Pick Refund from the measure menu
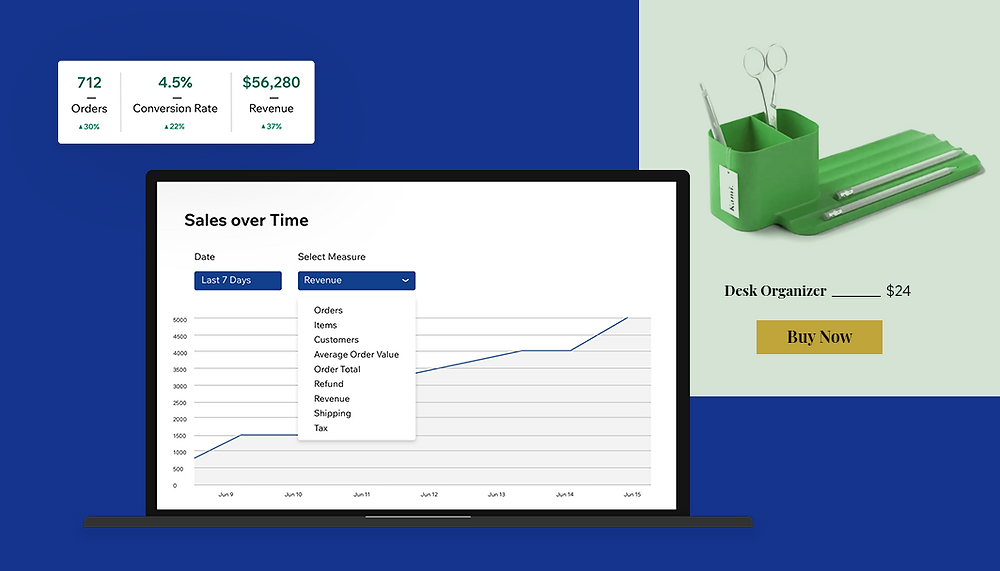This screenshot has width=1000, height=571. (328, 383)
